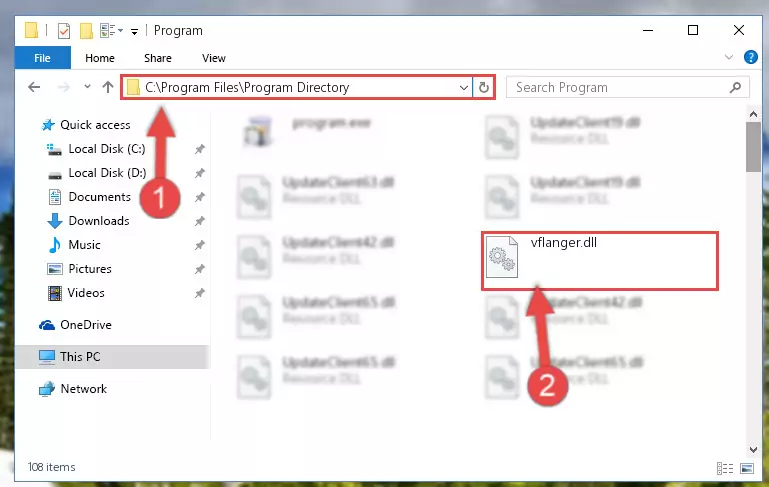769x487 pixels.
Task: Click the OneDrive cloud icon
Action: pos(47,325)
